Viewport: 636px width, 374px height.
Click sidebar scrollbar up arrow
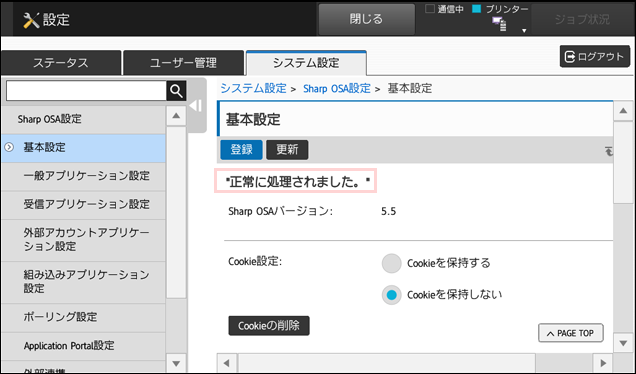coord(176,116)
